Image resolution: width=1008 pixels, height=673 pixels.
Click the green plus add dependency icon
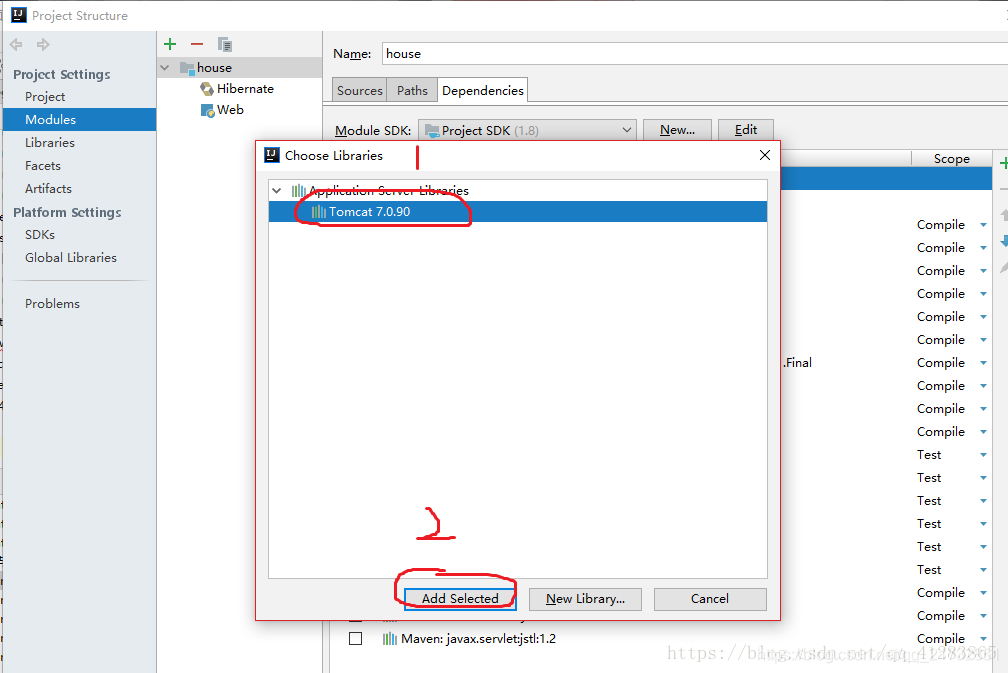(1004, 163)
